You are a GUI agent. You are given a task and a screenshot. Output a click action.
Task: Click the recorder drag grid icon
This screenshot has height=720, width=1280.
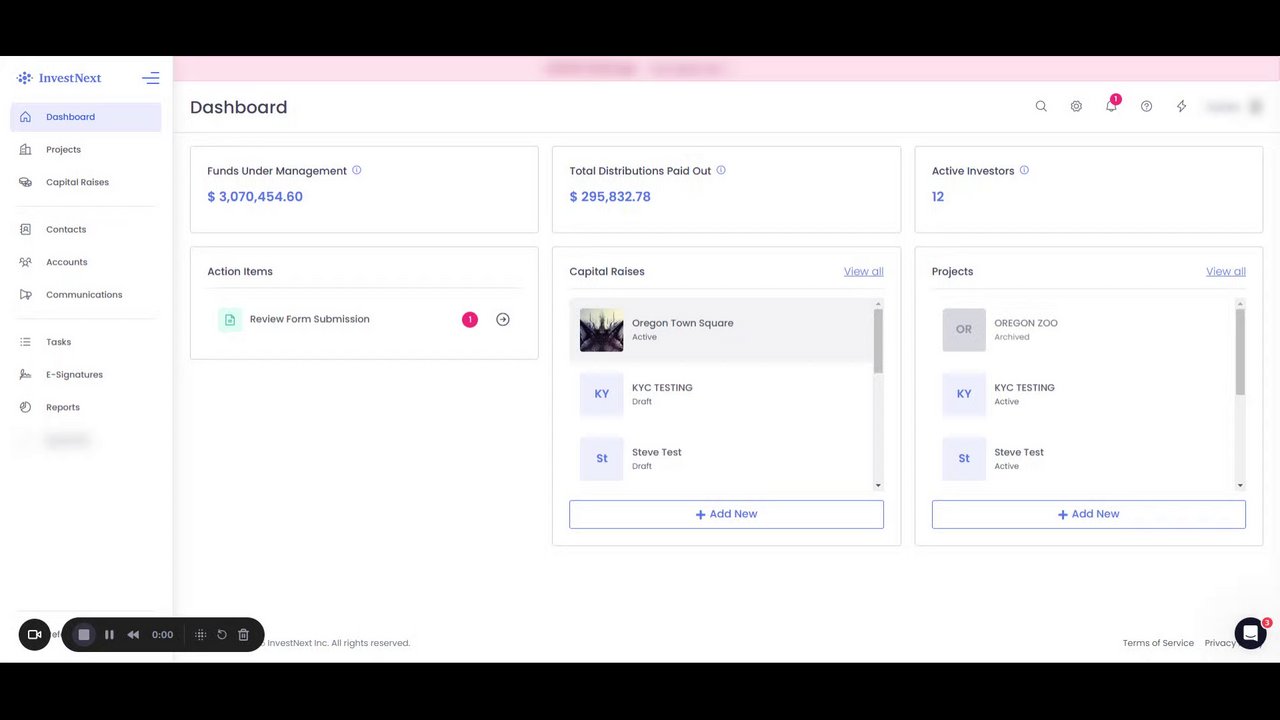[x=200, y=634]
